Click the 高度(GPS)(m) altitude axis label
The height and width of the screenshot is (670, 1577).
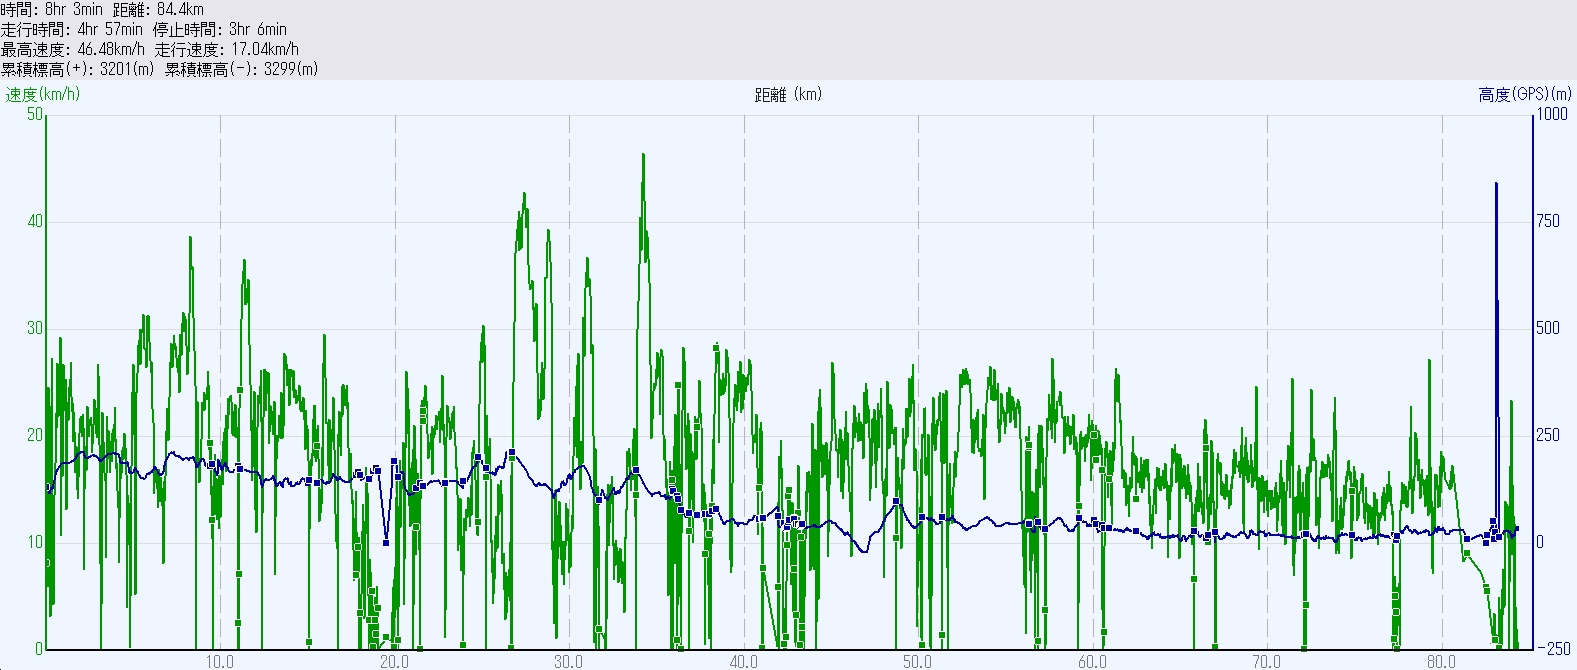1524,95
